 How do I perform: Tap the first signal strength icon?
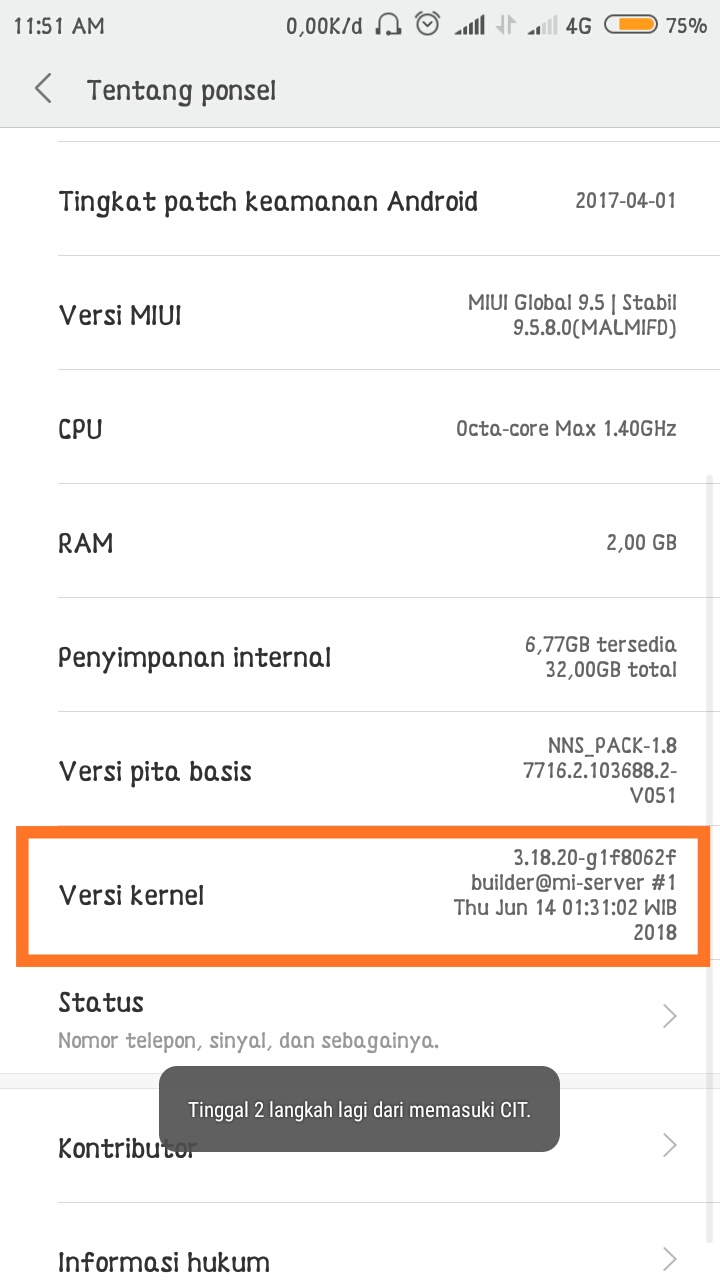point(470,27)
